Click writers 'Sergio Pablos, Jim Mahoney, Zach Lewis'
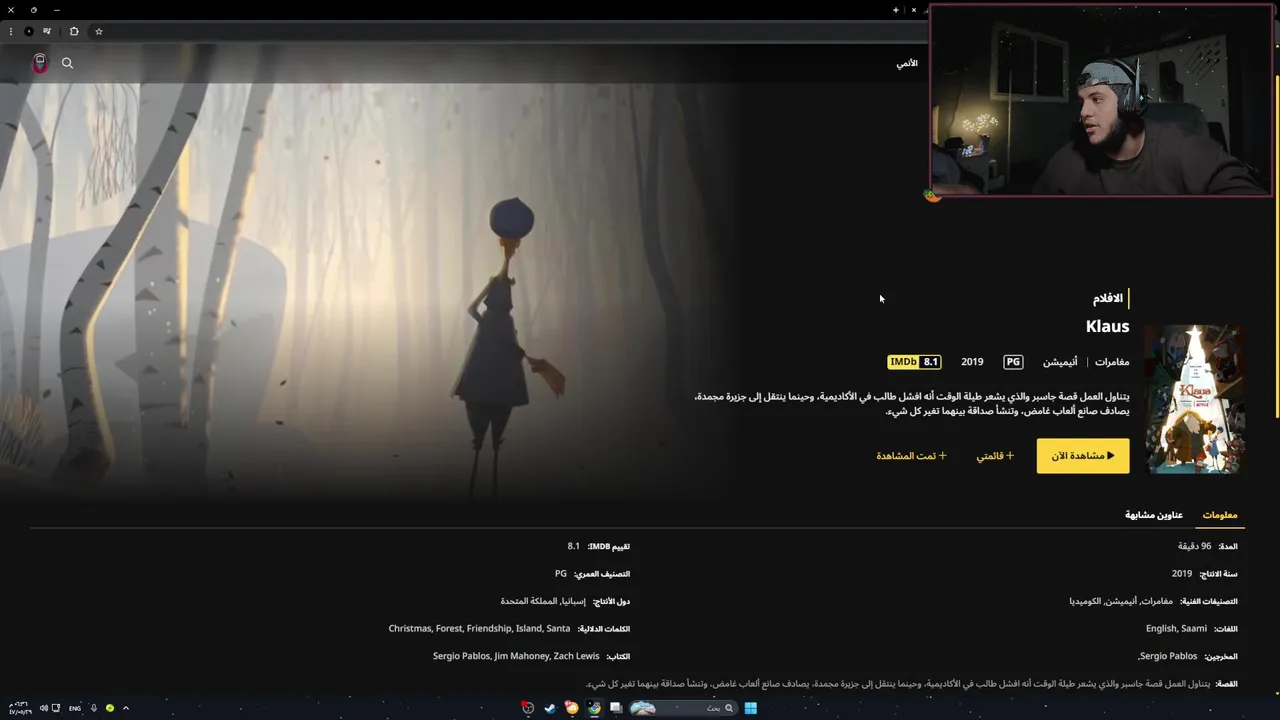This screenshot has width=1280, height=720. click(x=516, y=656)
